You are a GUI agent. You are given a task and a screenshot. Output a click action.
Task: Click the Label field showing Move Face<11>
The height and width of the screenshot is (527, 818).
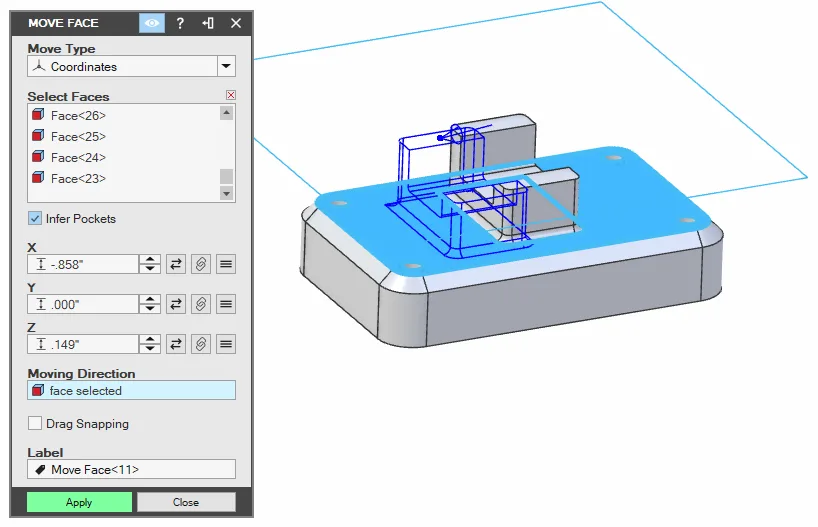(x=131, y=469)
